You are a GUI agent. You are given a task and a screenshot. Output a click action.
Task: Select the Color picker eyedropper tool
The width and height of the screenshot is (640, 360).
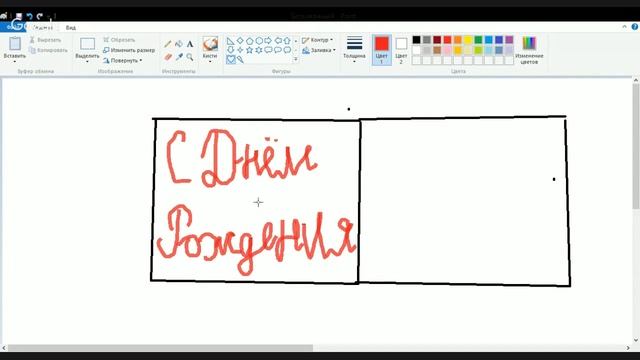point(179,57)
